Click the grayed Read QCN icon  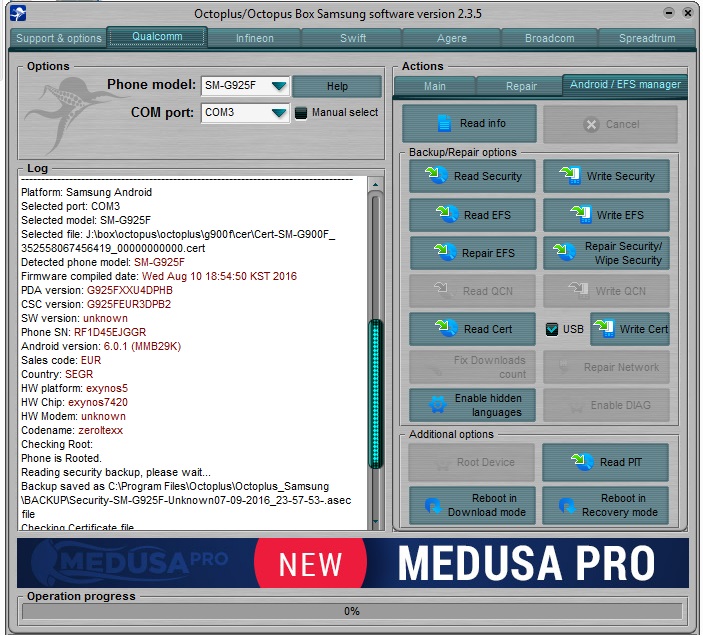click(442, 290)
